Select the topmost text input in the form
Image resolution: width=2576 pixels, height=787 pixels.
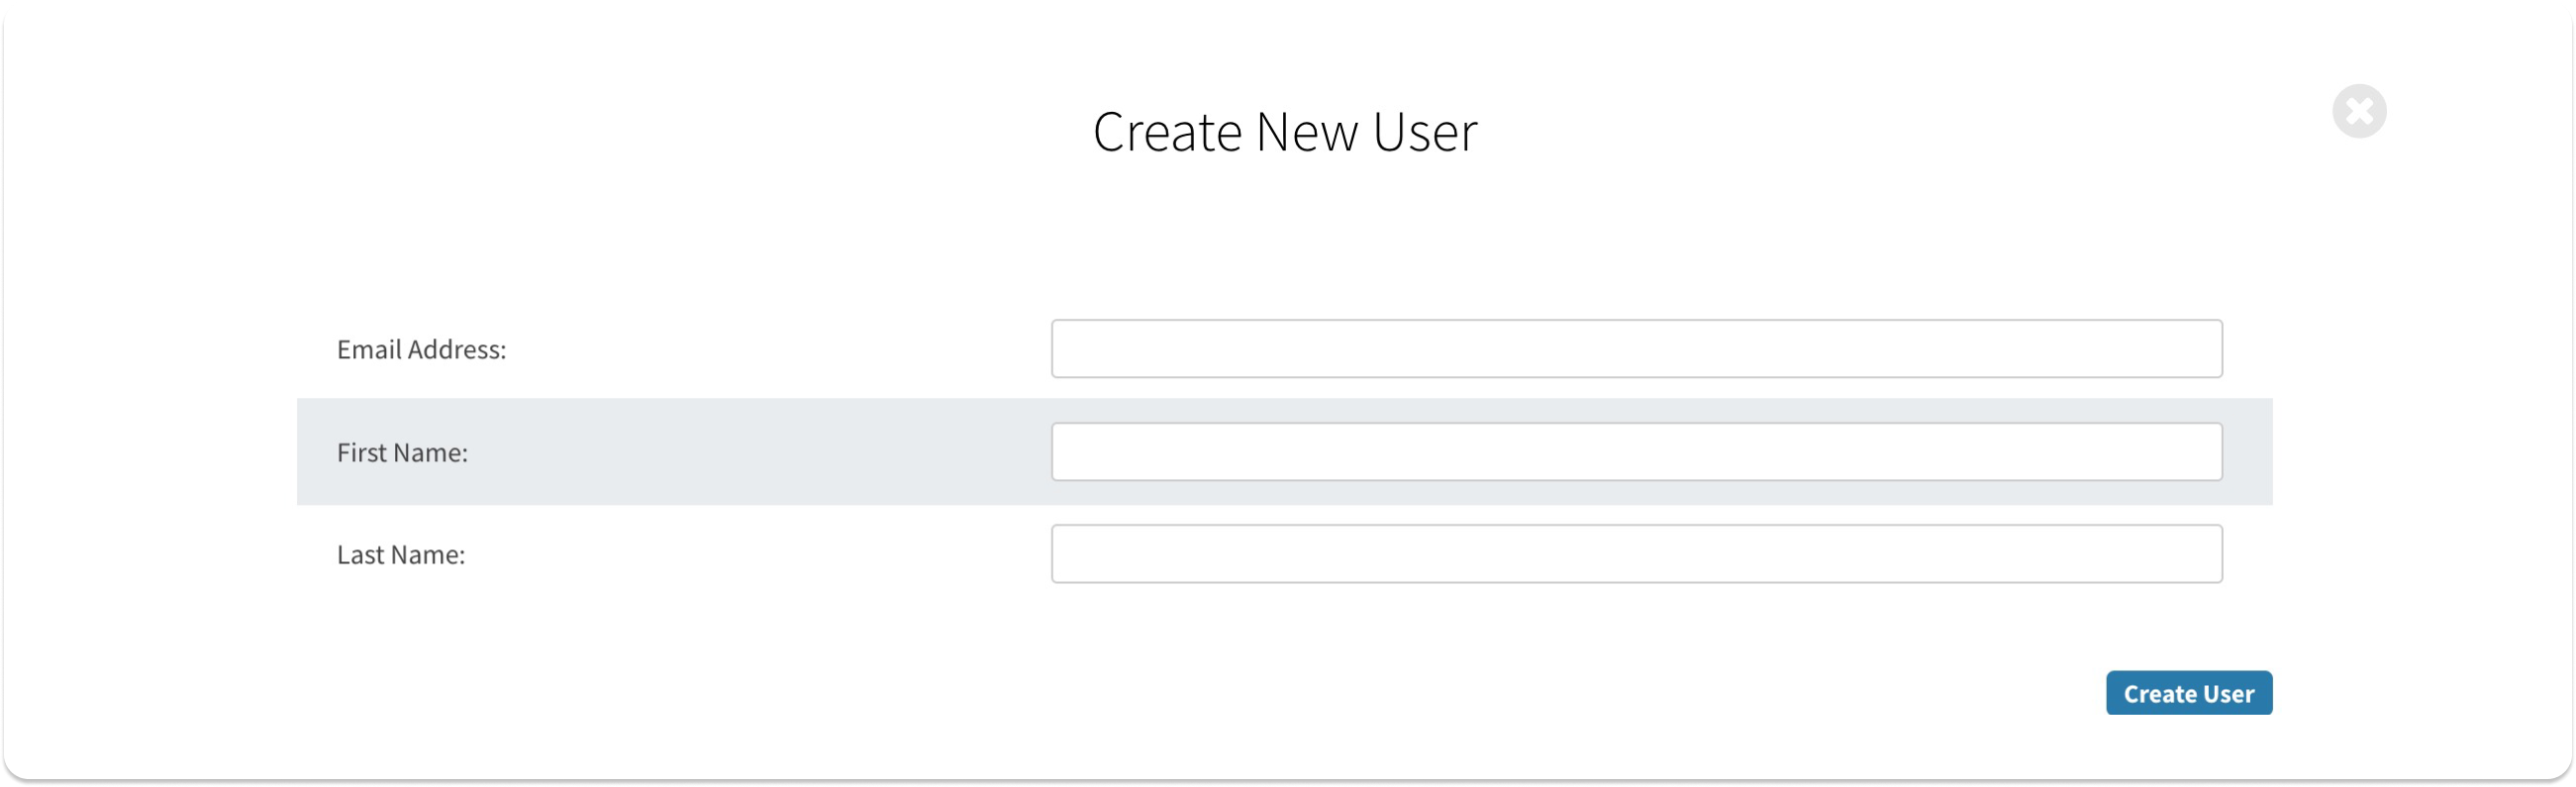click(1636, 349)
